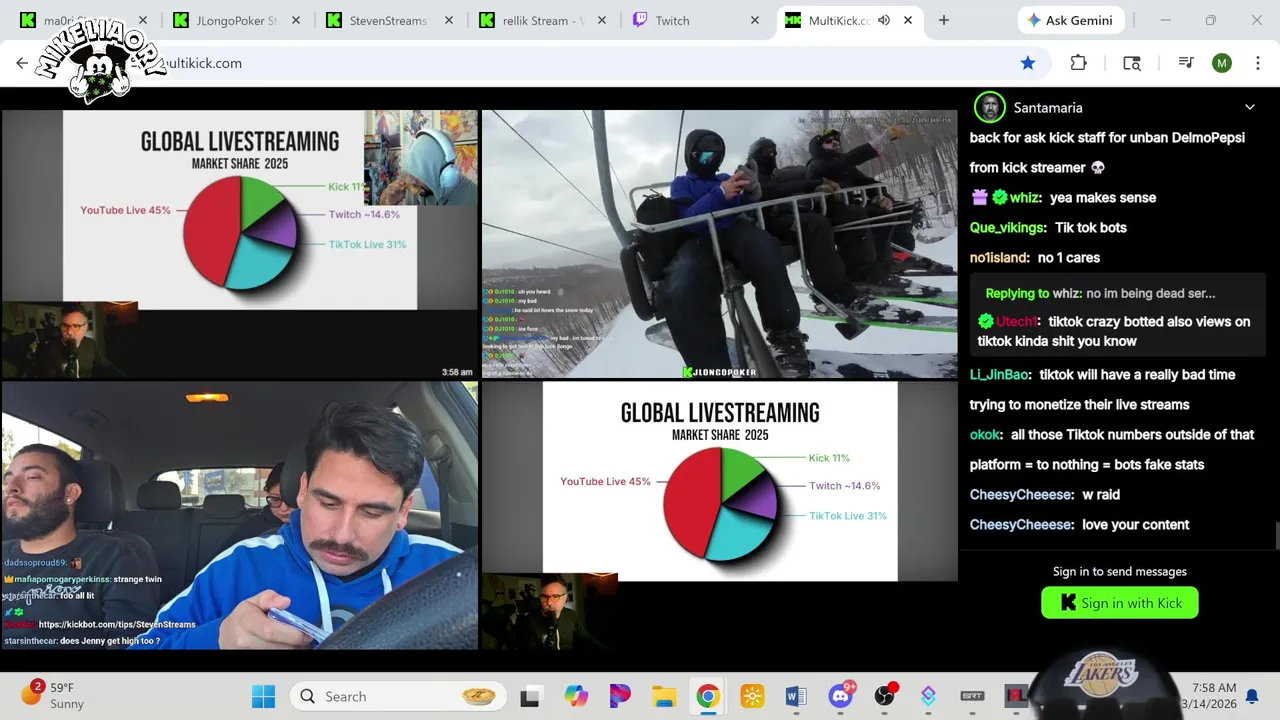Open the weather widget showing 59°F Sunny
This screenshot has height=720, width=1280.
52,696
